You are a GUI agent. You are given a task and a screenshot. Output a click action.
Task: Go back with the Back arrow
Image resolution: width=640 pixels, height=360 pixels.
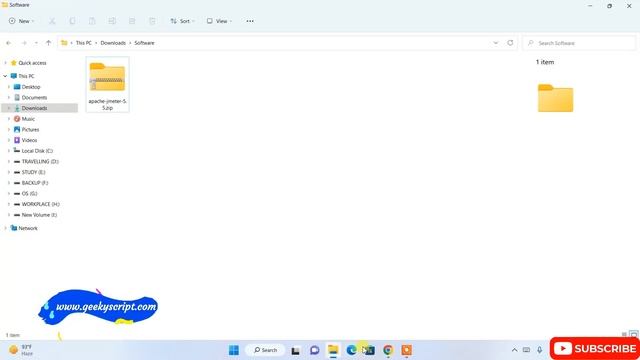(9, 43)
